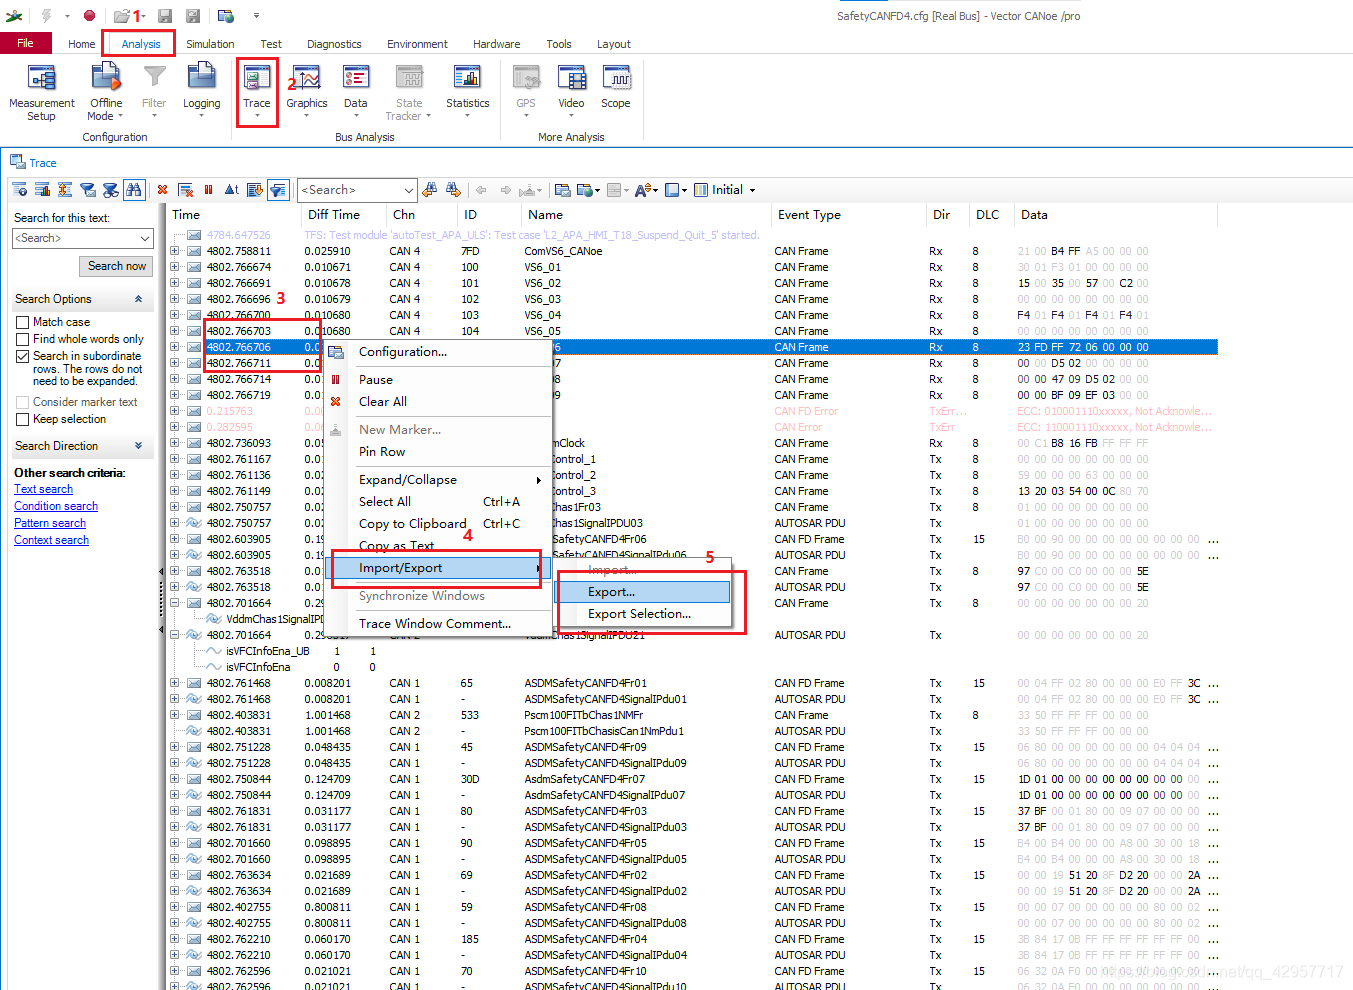Expand the Search Direction section

[138, 446]
